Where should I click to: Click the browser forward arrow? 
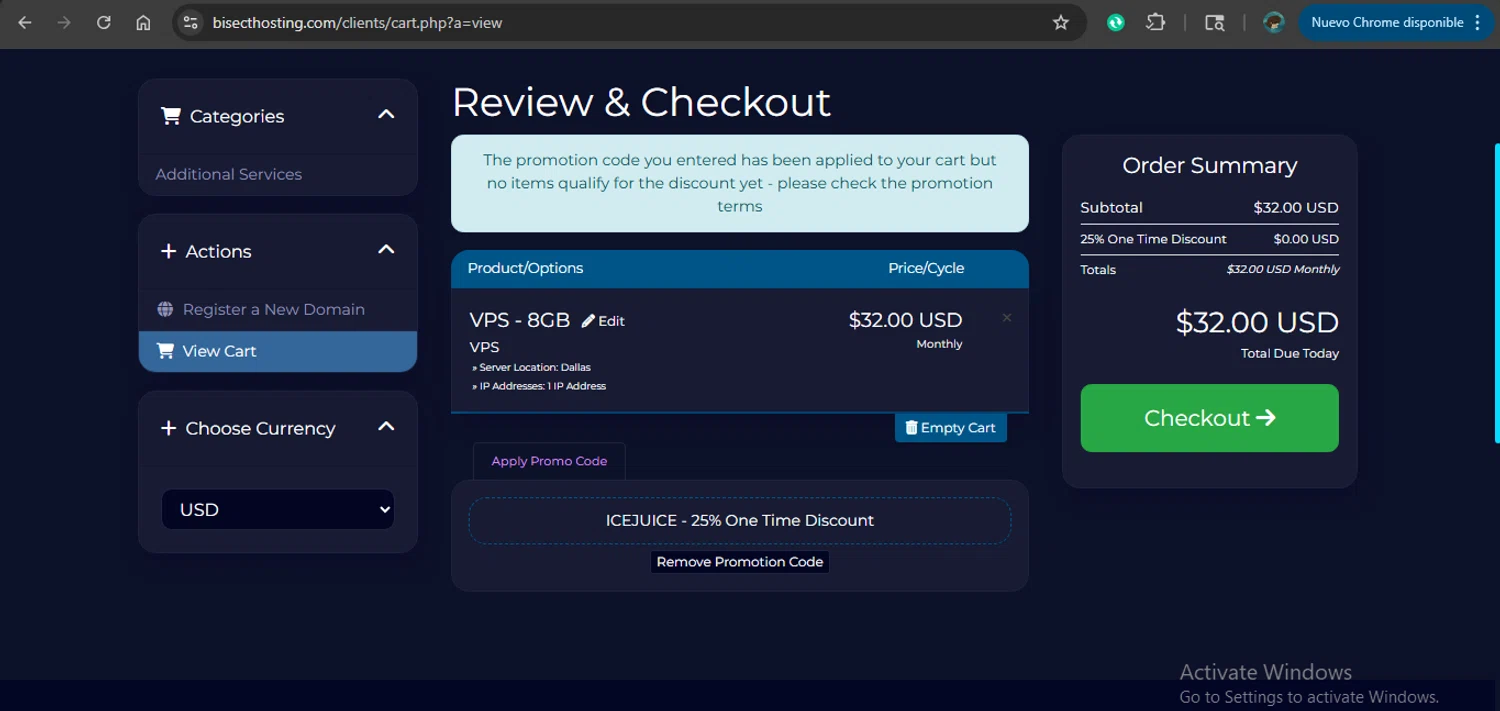pyautogui.click(x=64, y=22)
